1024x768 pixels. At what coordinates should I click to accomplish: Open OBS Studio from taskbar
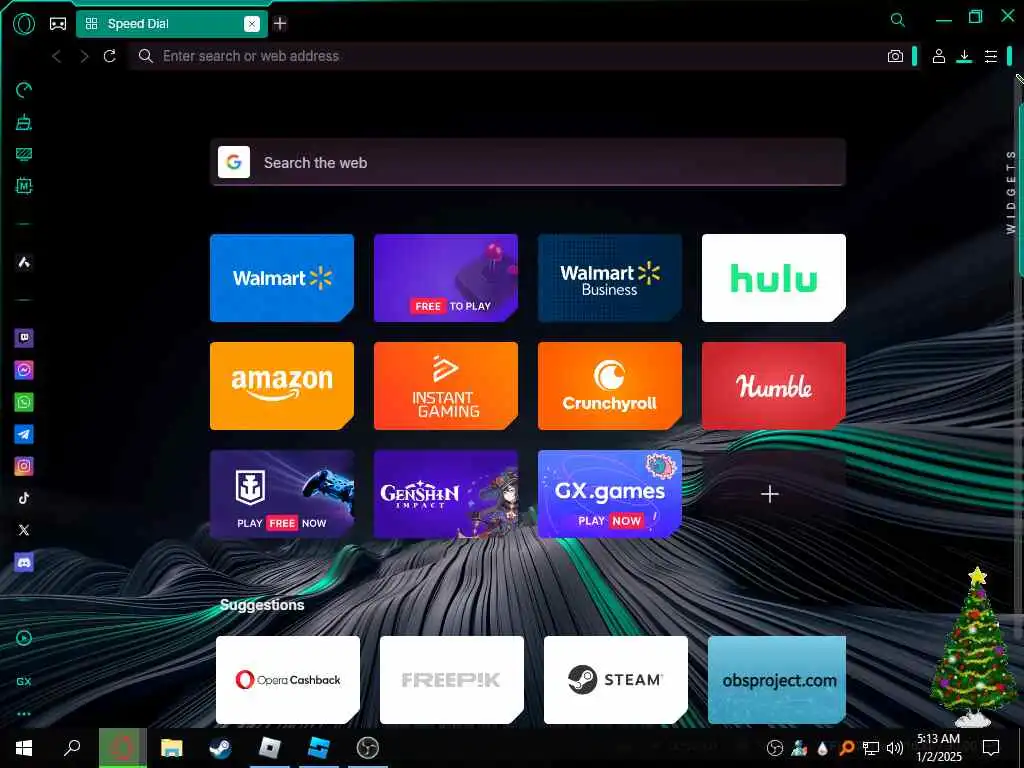point(368,748)
